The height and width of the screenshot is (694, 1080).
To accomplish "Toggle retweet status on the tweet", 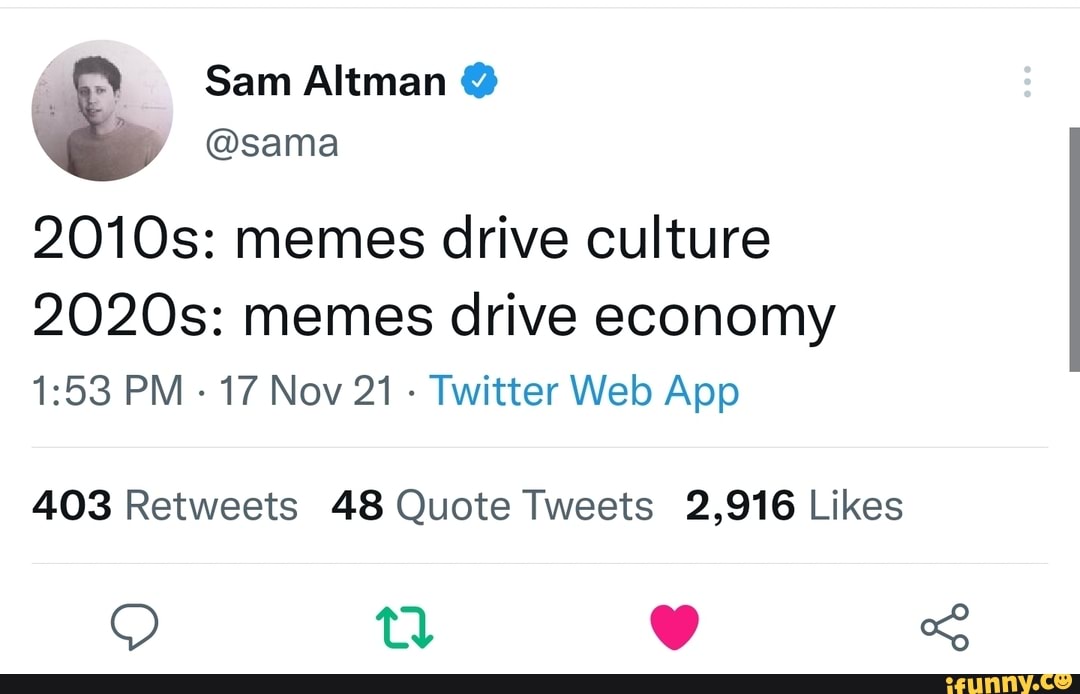I will (404, 626).
